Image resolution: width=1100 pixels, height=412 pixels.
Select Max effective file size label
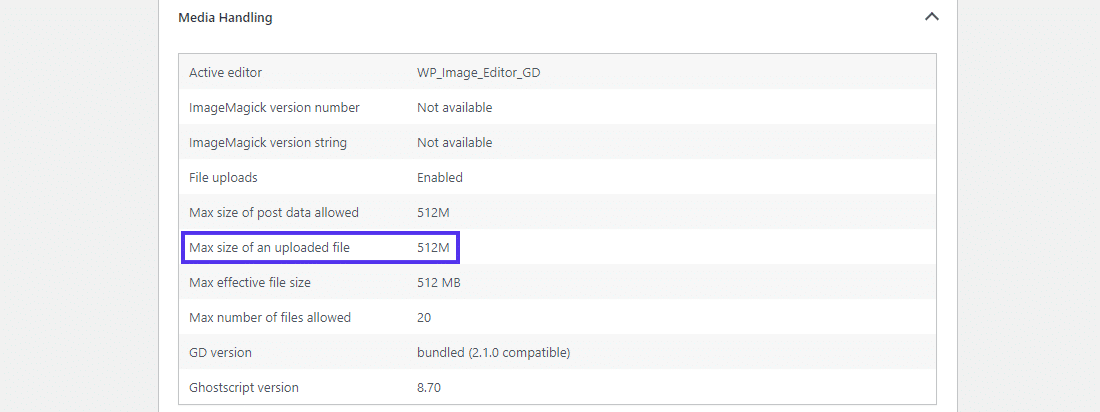250,282
